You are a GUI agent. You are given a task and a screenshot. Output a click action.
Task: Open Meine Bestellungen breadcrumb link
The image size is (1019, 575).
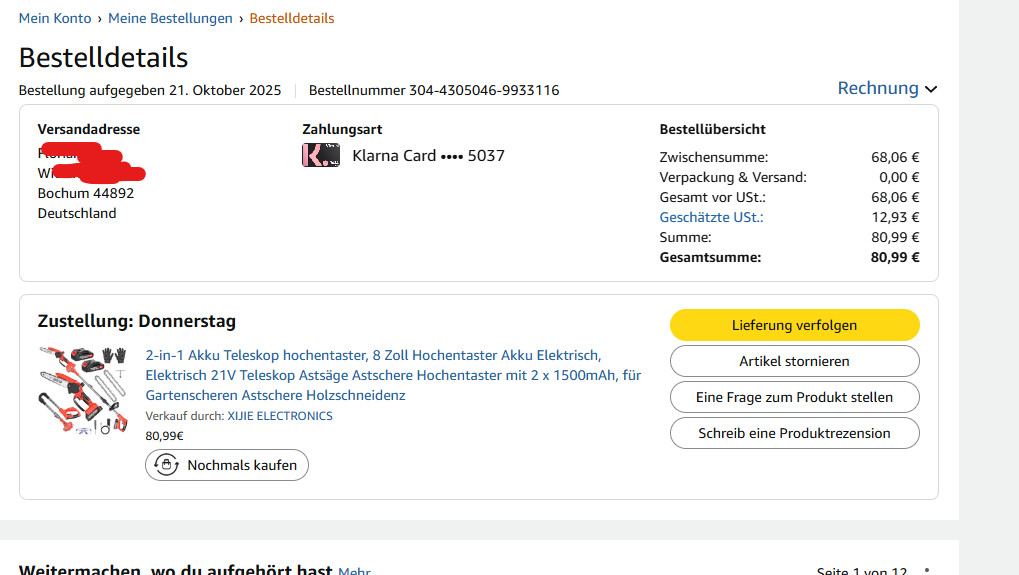click(x=170, y=18)
